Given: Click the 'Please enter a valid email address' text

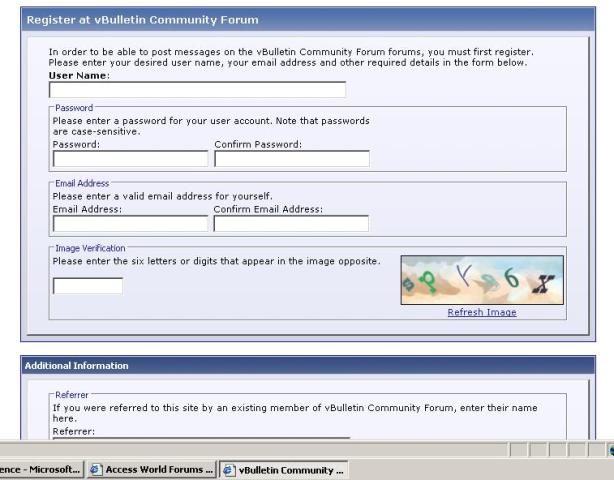Looking at the screenshot, I should (x=163, y=196).
